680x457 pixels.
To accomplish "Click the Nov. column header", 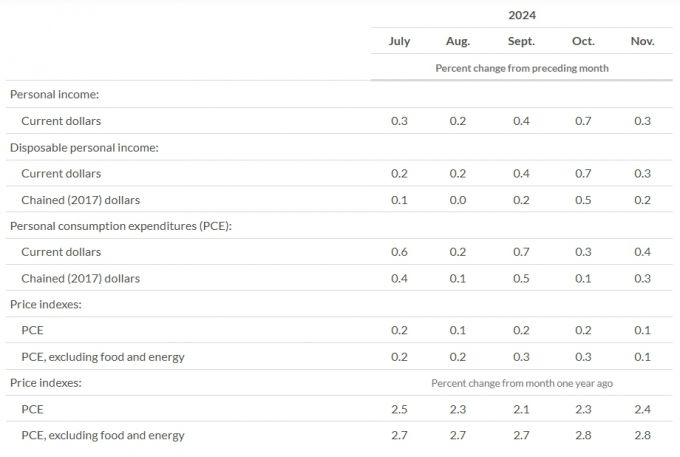I will (x=643, y=41).
